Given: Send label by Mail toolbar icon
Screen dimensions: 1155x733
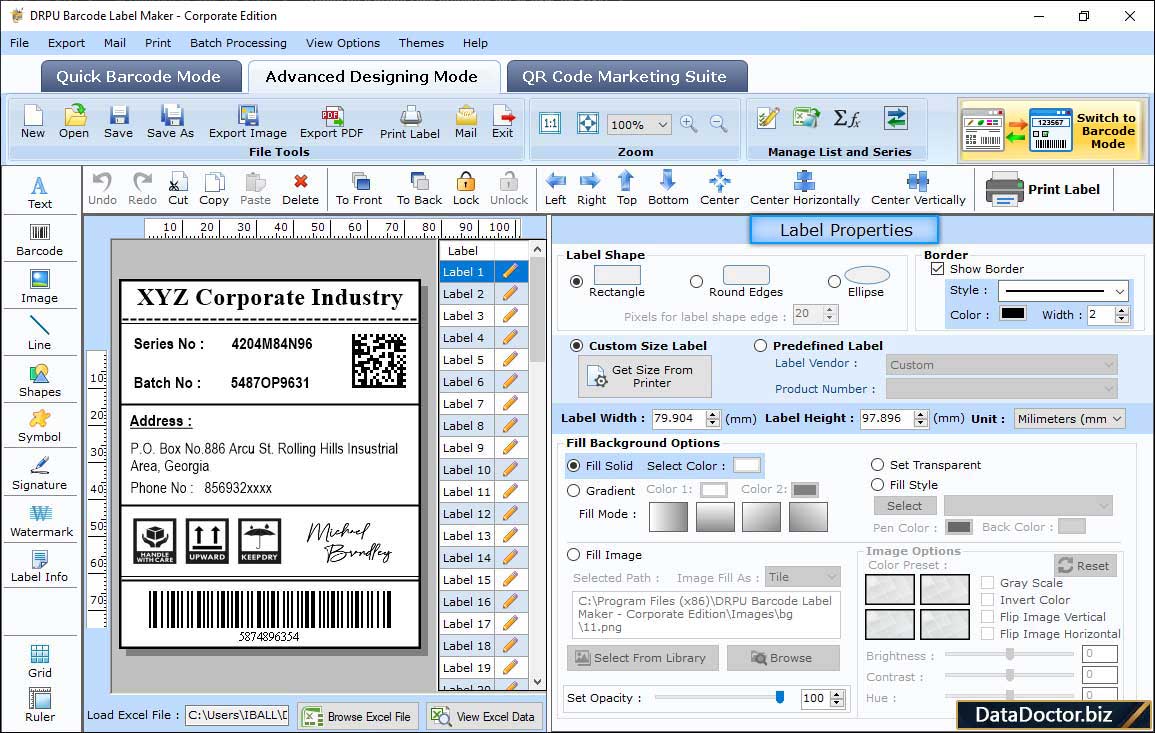Looking at the screenshot, I should (466, 122).
